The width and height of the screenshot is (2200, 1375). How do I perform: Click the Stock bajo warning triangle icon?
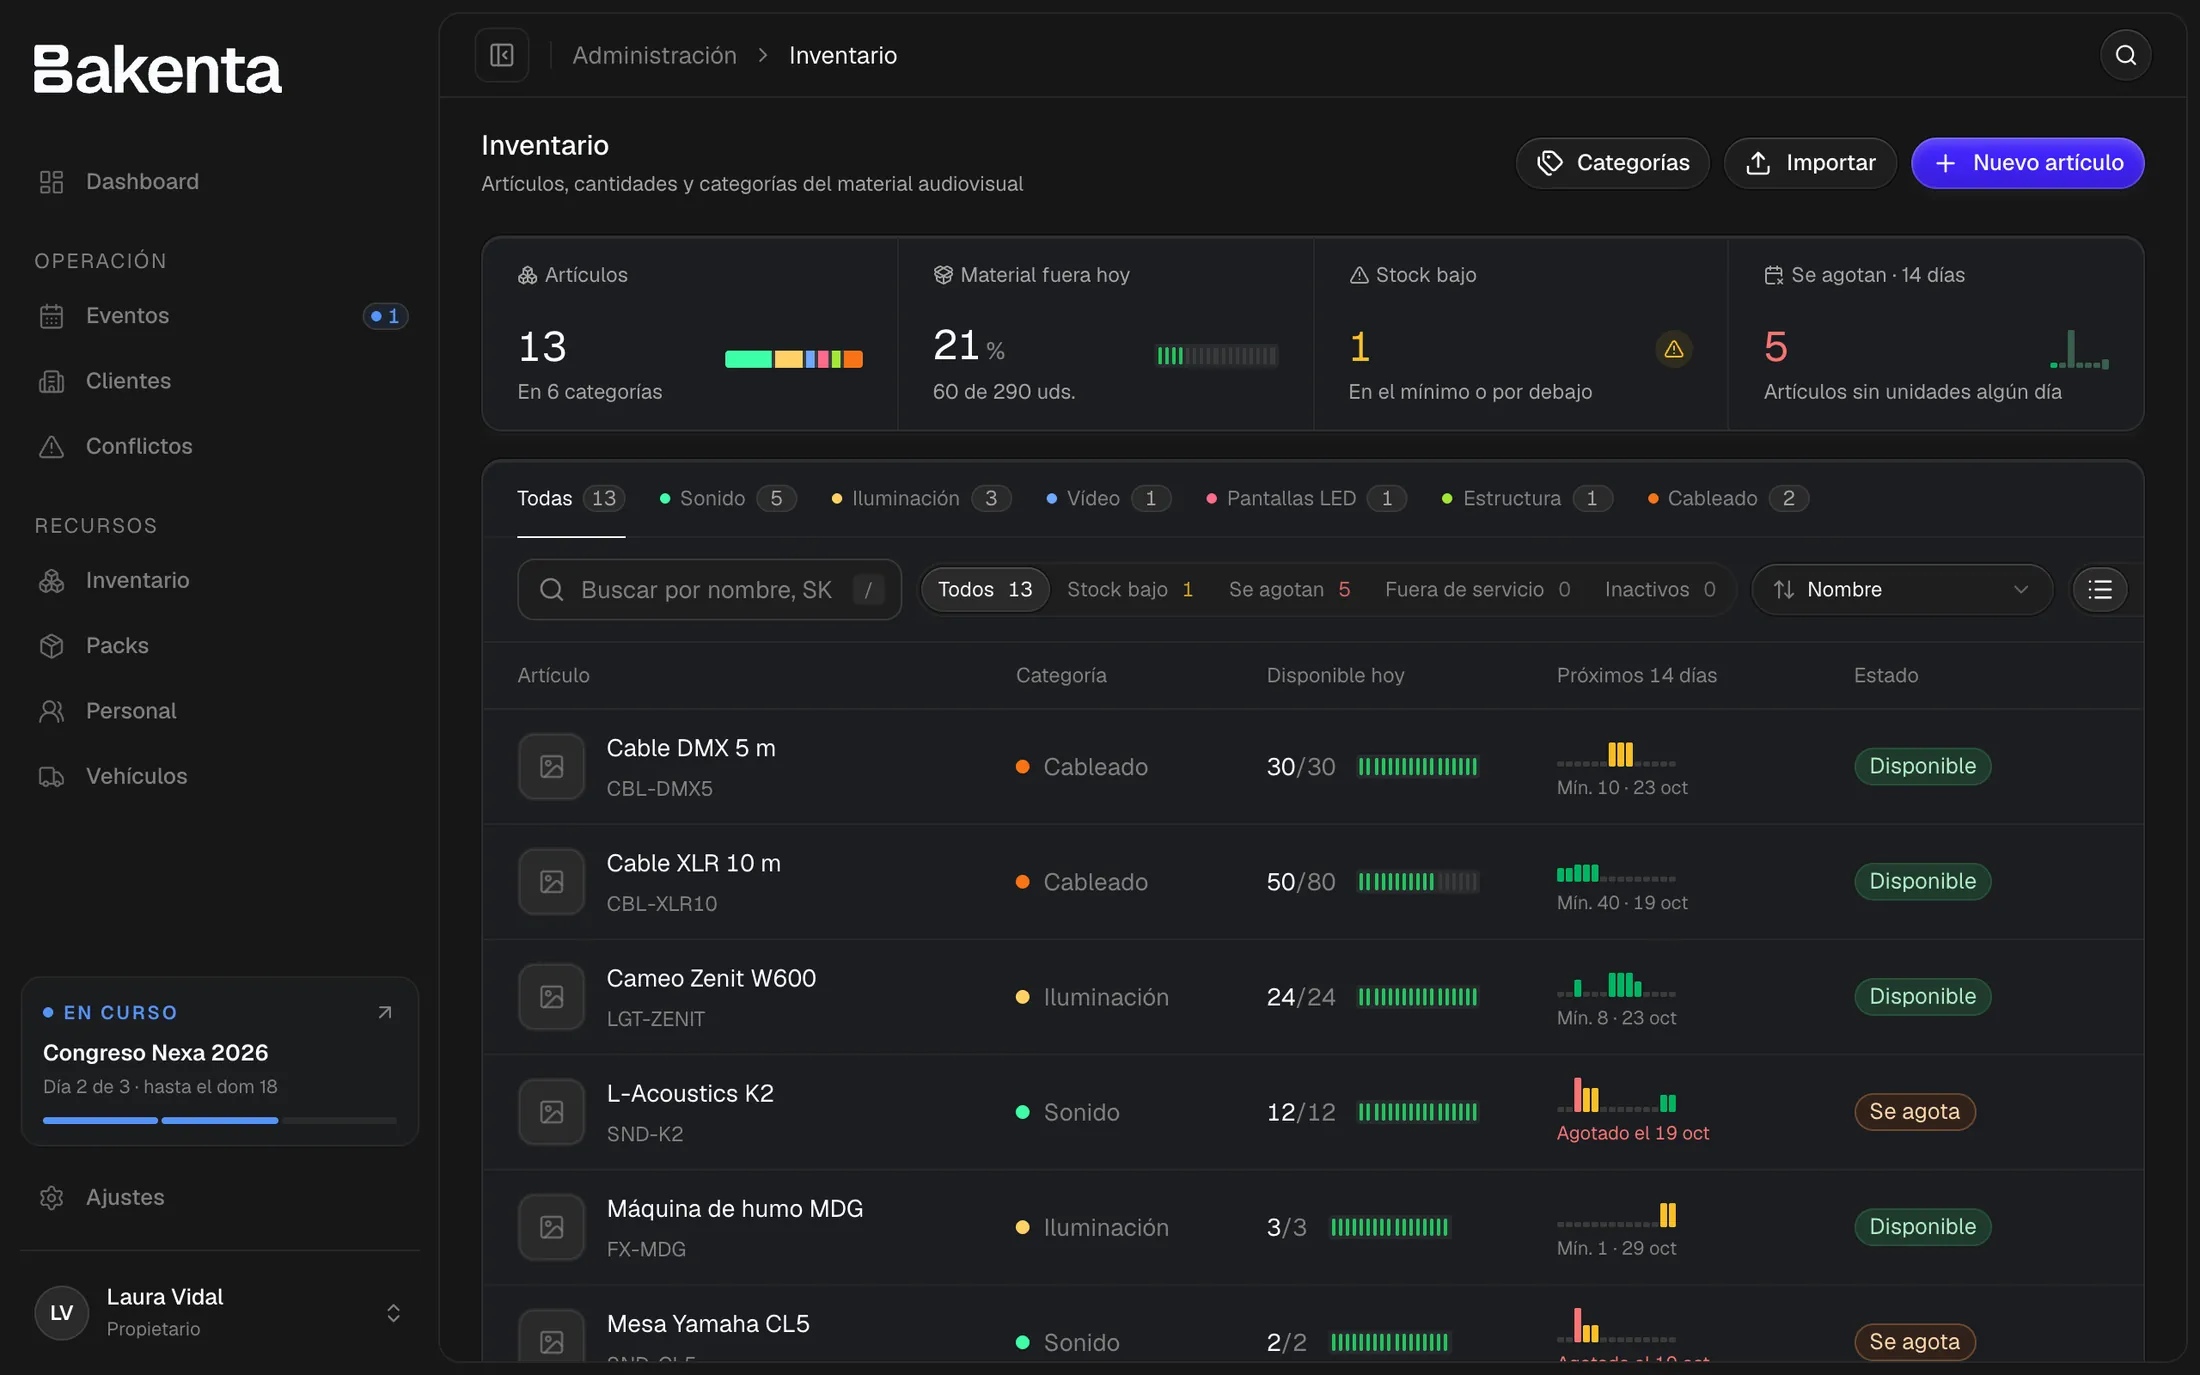(1673, 349)
